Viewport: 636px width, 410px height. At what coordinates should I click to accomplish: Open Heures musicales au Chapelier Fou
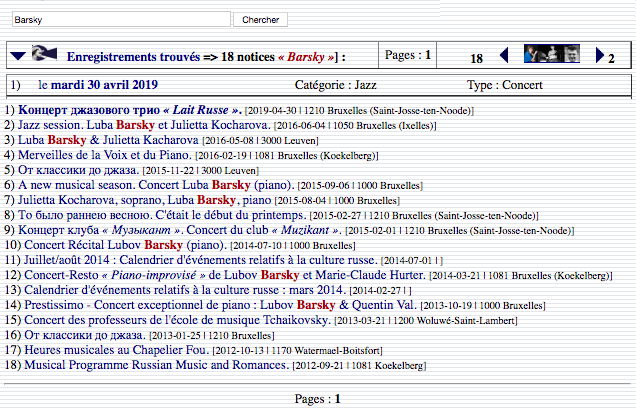click(x=116, y=350)
